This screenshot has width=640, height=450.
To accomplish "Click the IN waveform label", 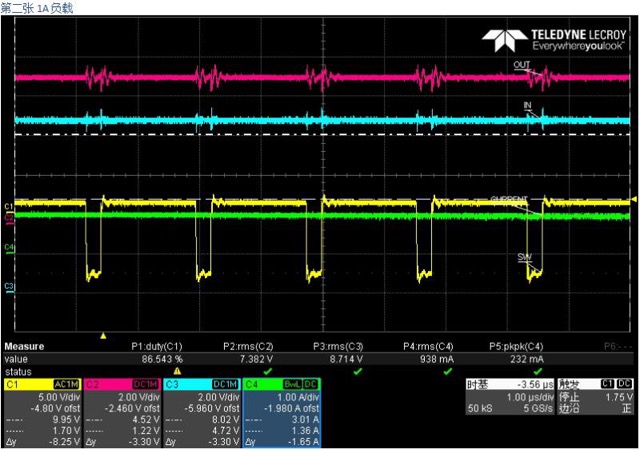I will pos(527,105).
